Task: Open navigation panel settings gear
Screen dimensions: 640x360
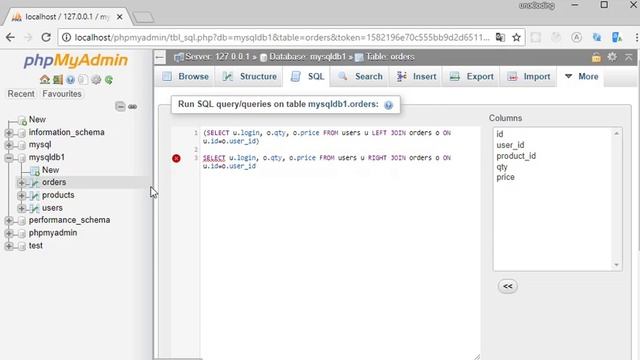Action: pos(96,80)
